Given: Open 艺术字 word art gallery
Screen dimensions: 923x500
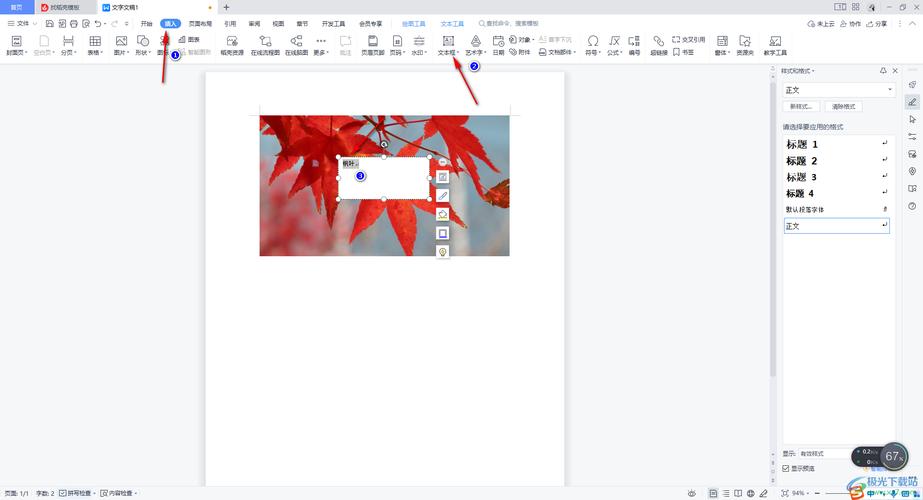Looking at the screenshot, I should tap(476, 45).
